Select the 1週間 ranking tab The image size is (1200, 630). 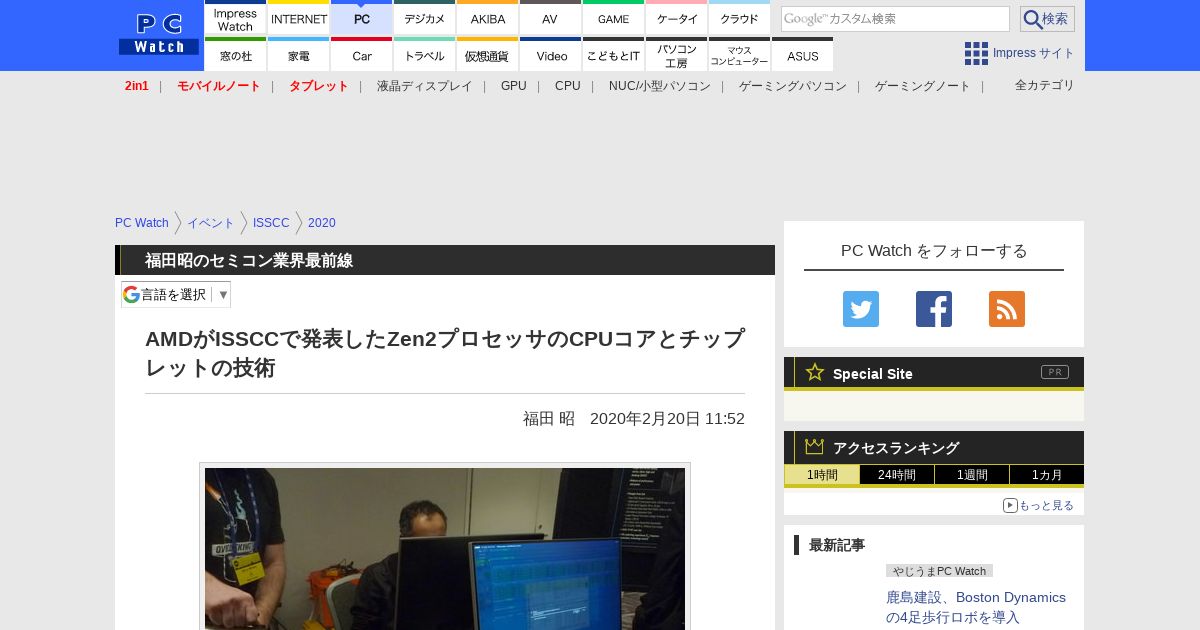coord(972,475)
